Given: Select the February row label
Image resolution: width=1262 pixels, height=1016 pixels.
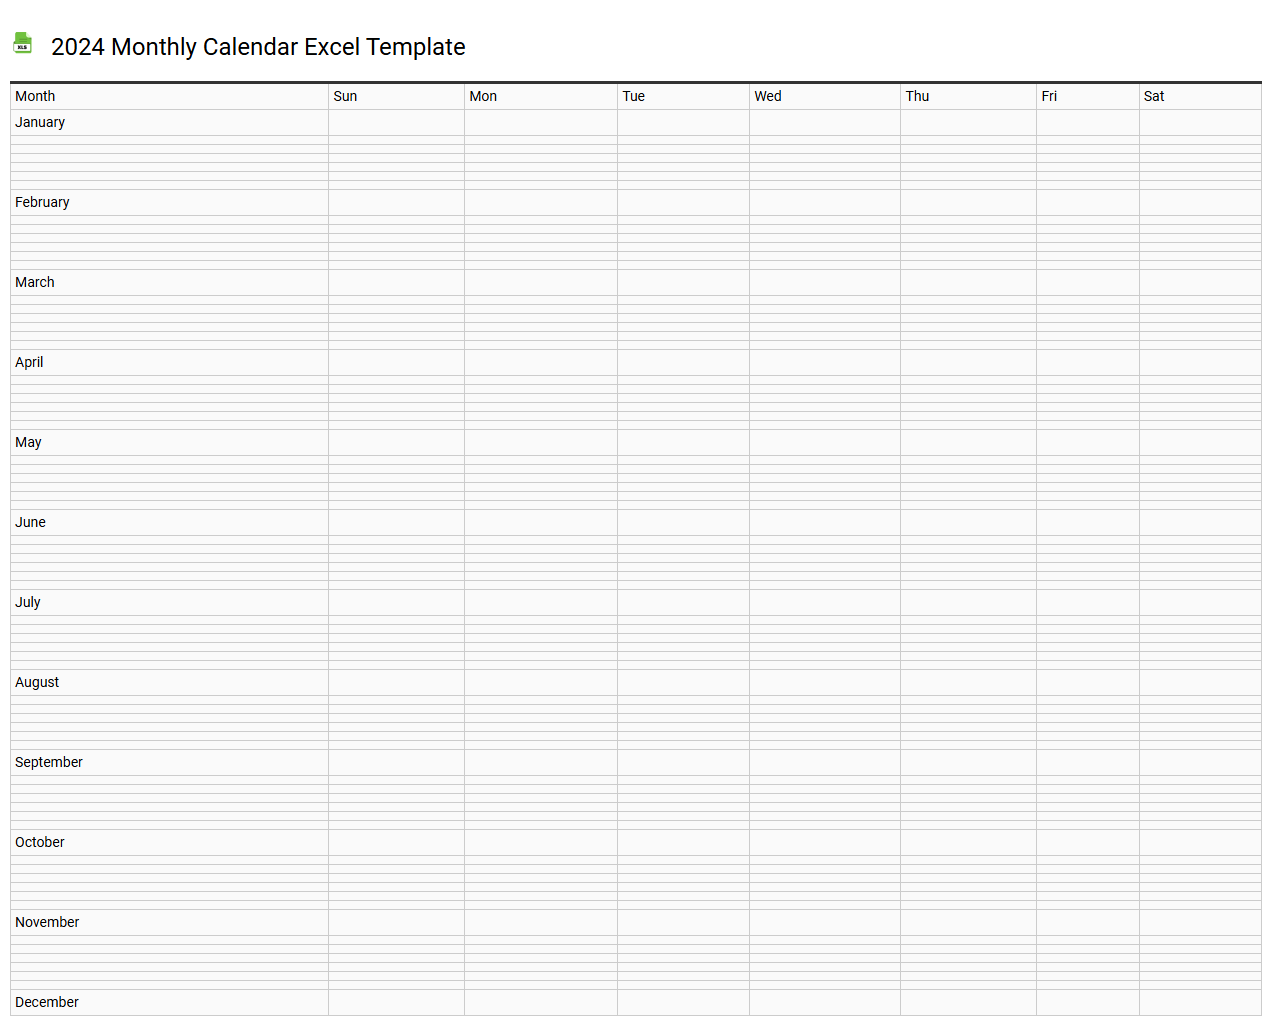Looking at the screenshot, I should (42, 202).
